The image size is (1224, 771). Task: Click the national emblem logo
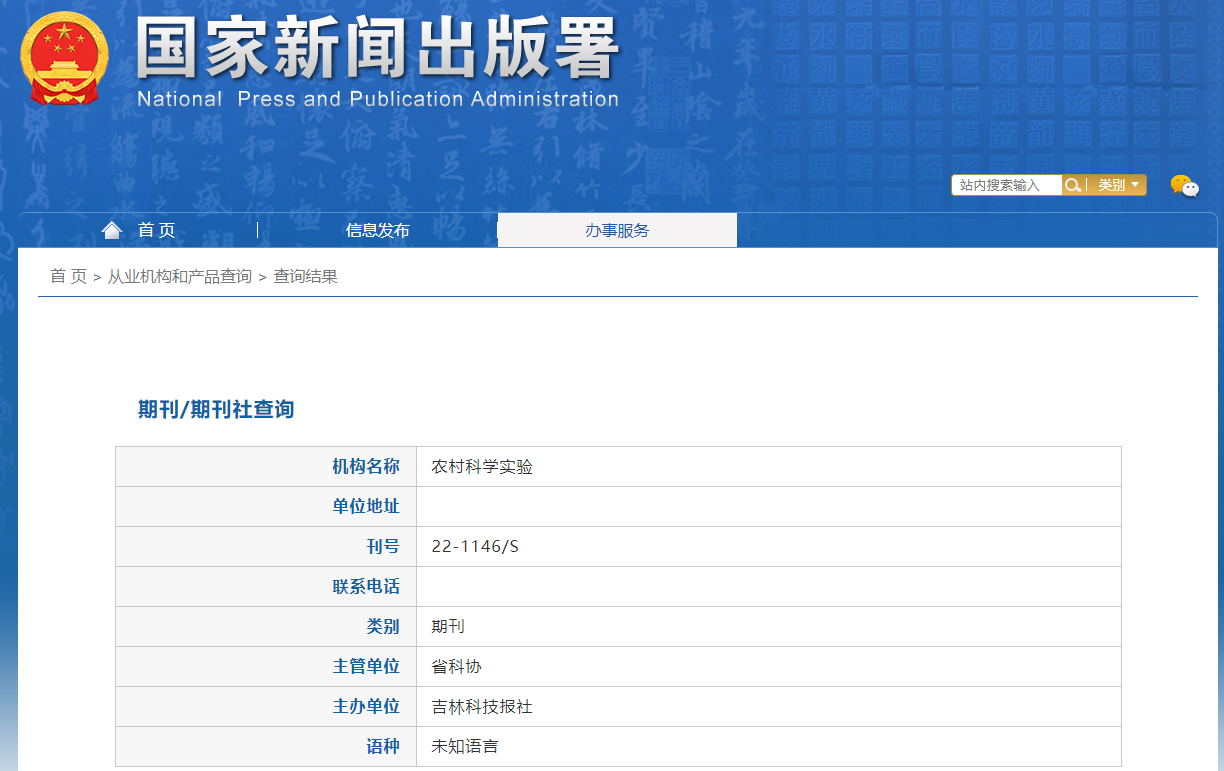[63, 58]
